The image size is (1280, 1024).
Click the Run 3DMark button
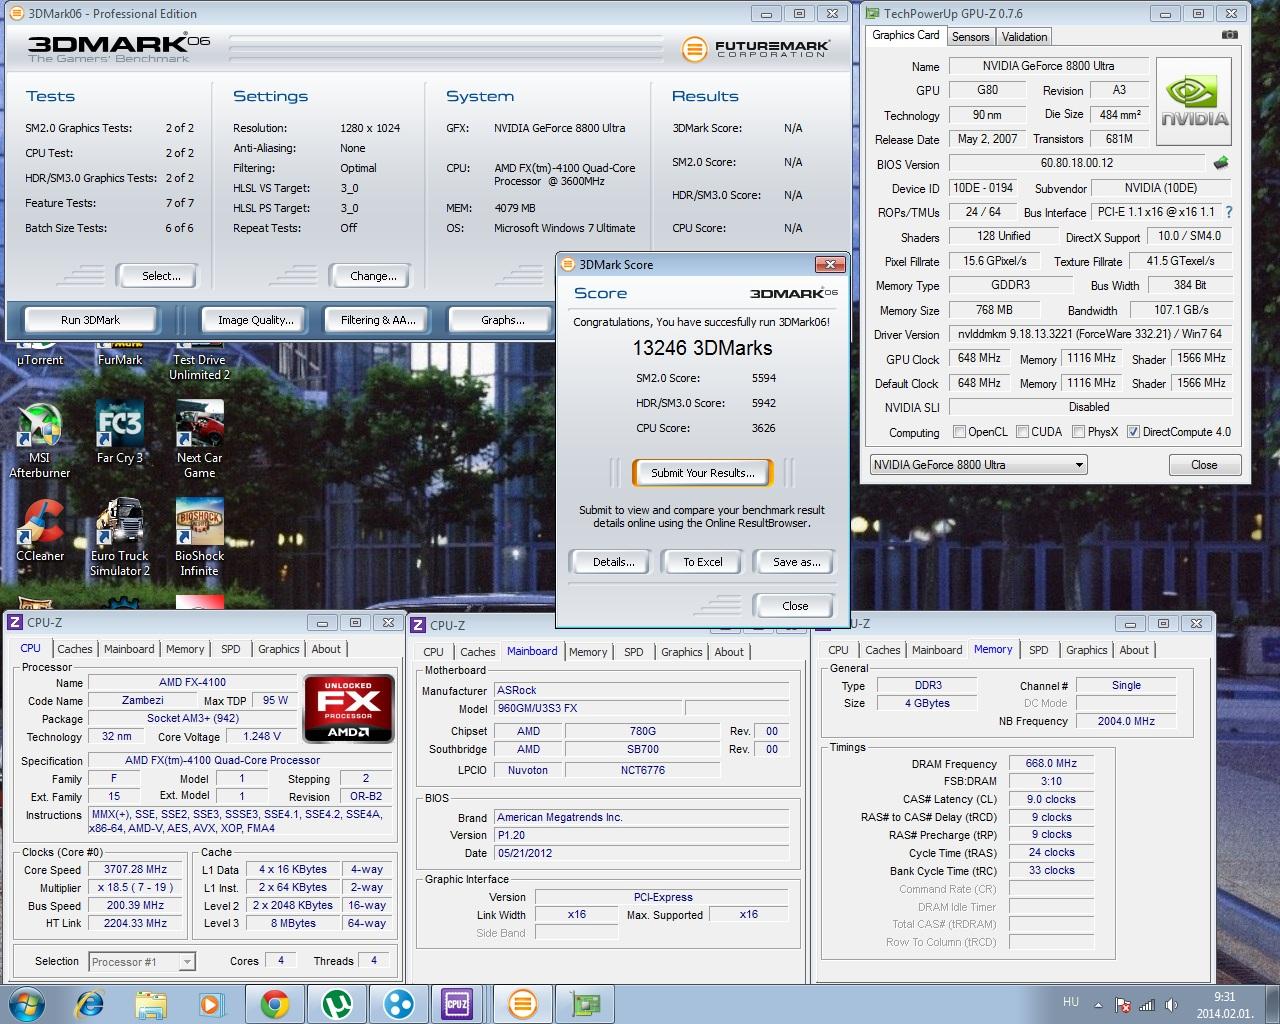(x=90, y=320)
